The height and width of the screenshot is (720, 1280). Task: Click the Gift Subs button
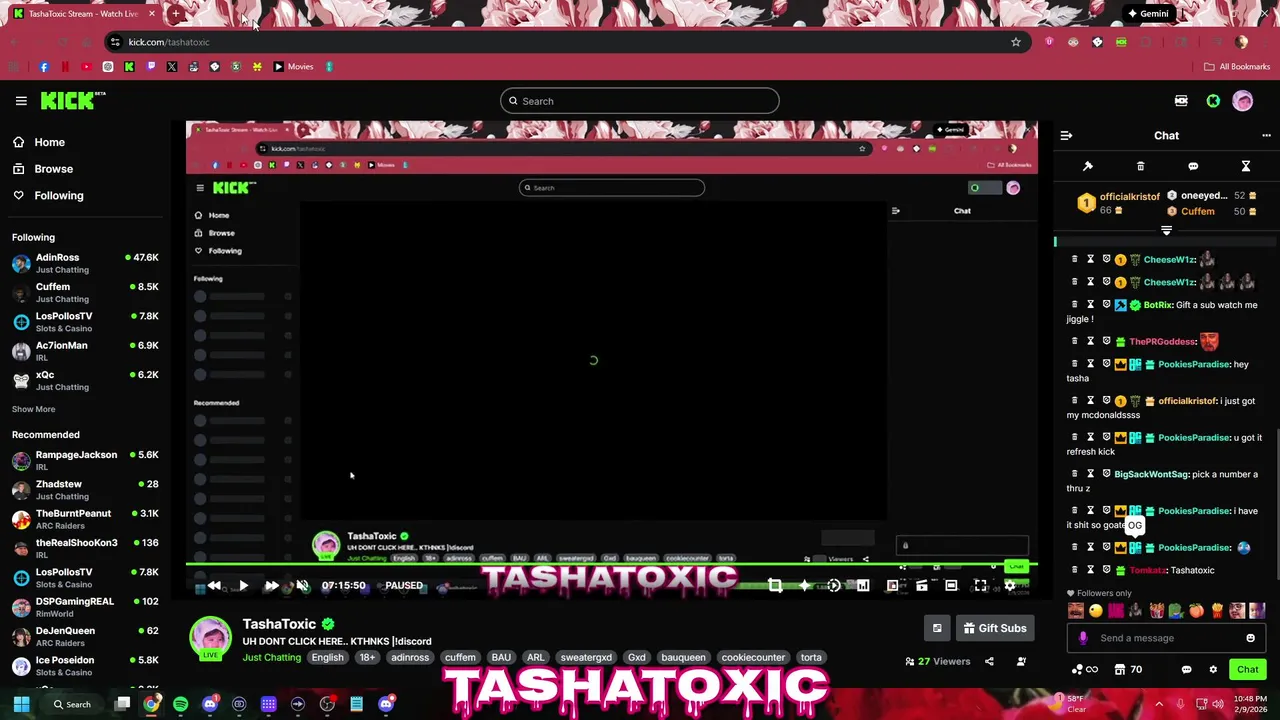click(x=995, y=628)
